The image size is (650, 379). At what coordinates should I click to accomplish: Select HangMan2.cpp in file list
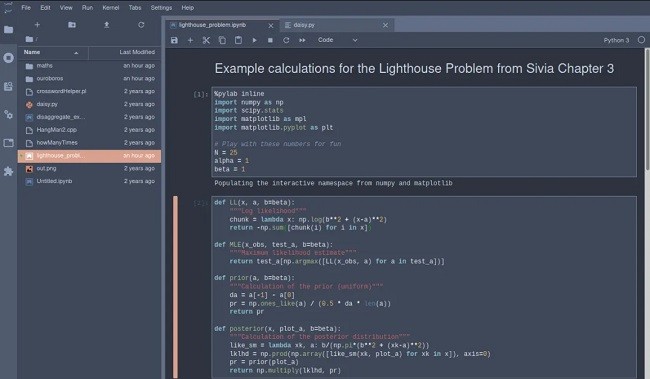pos(89,130)
